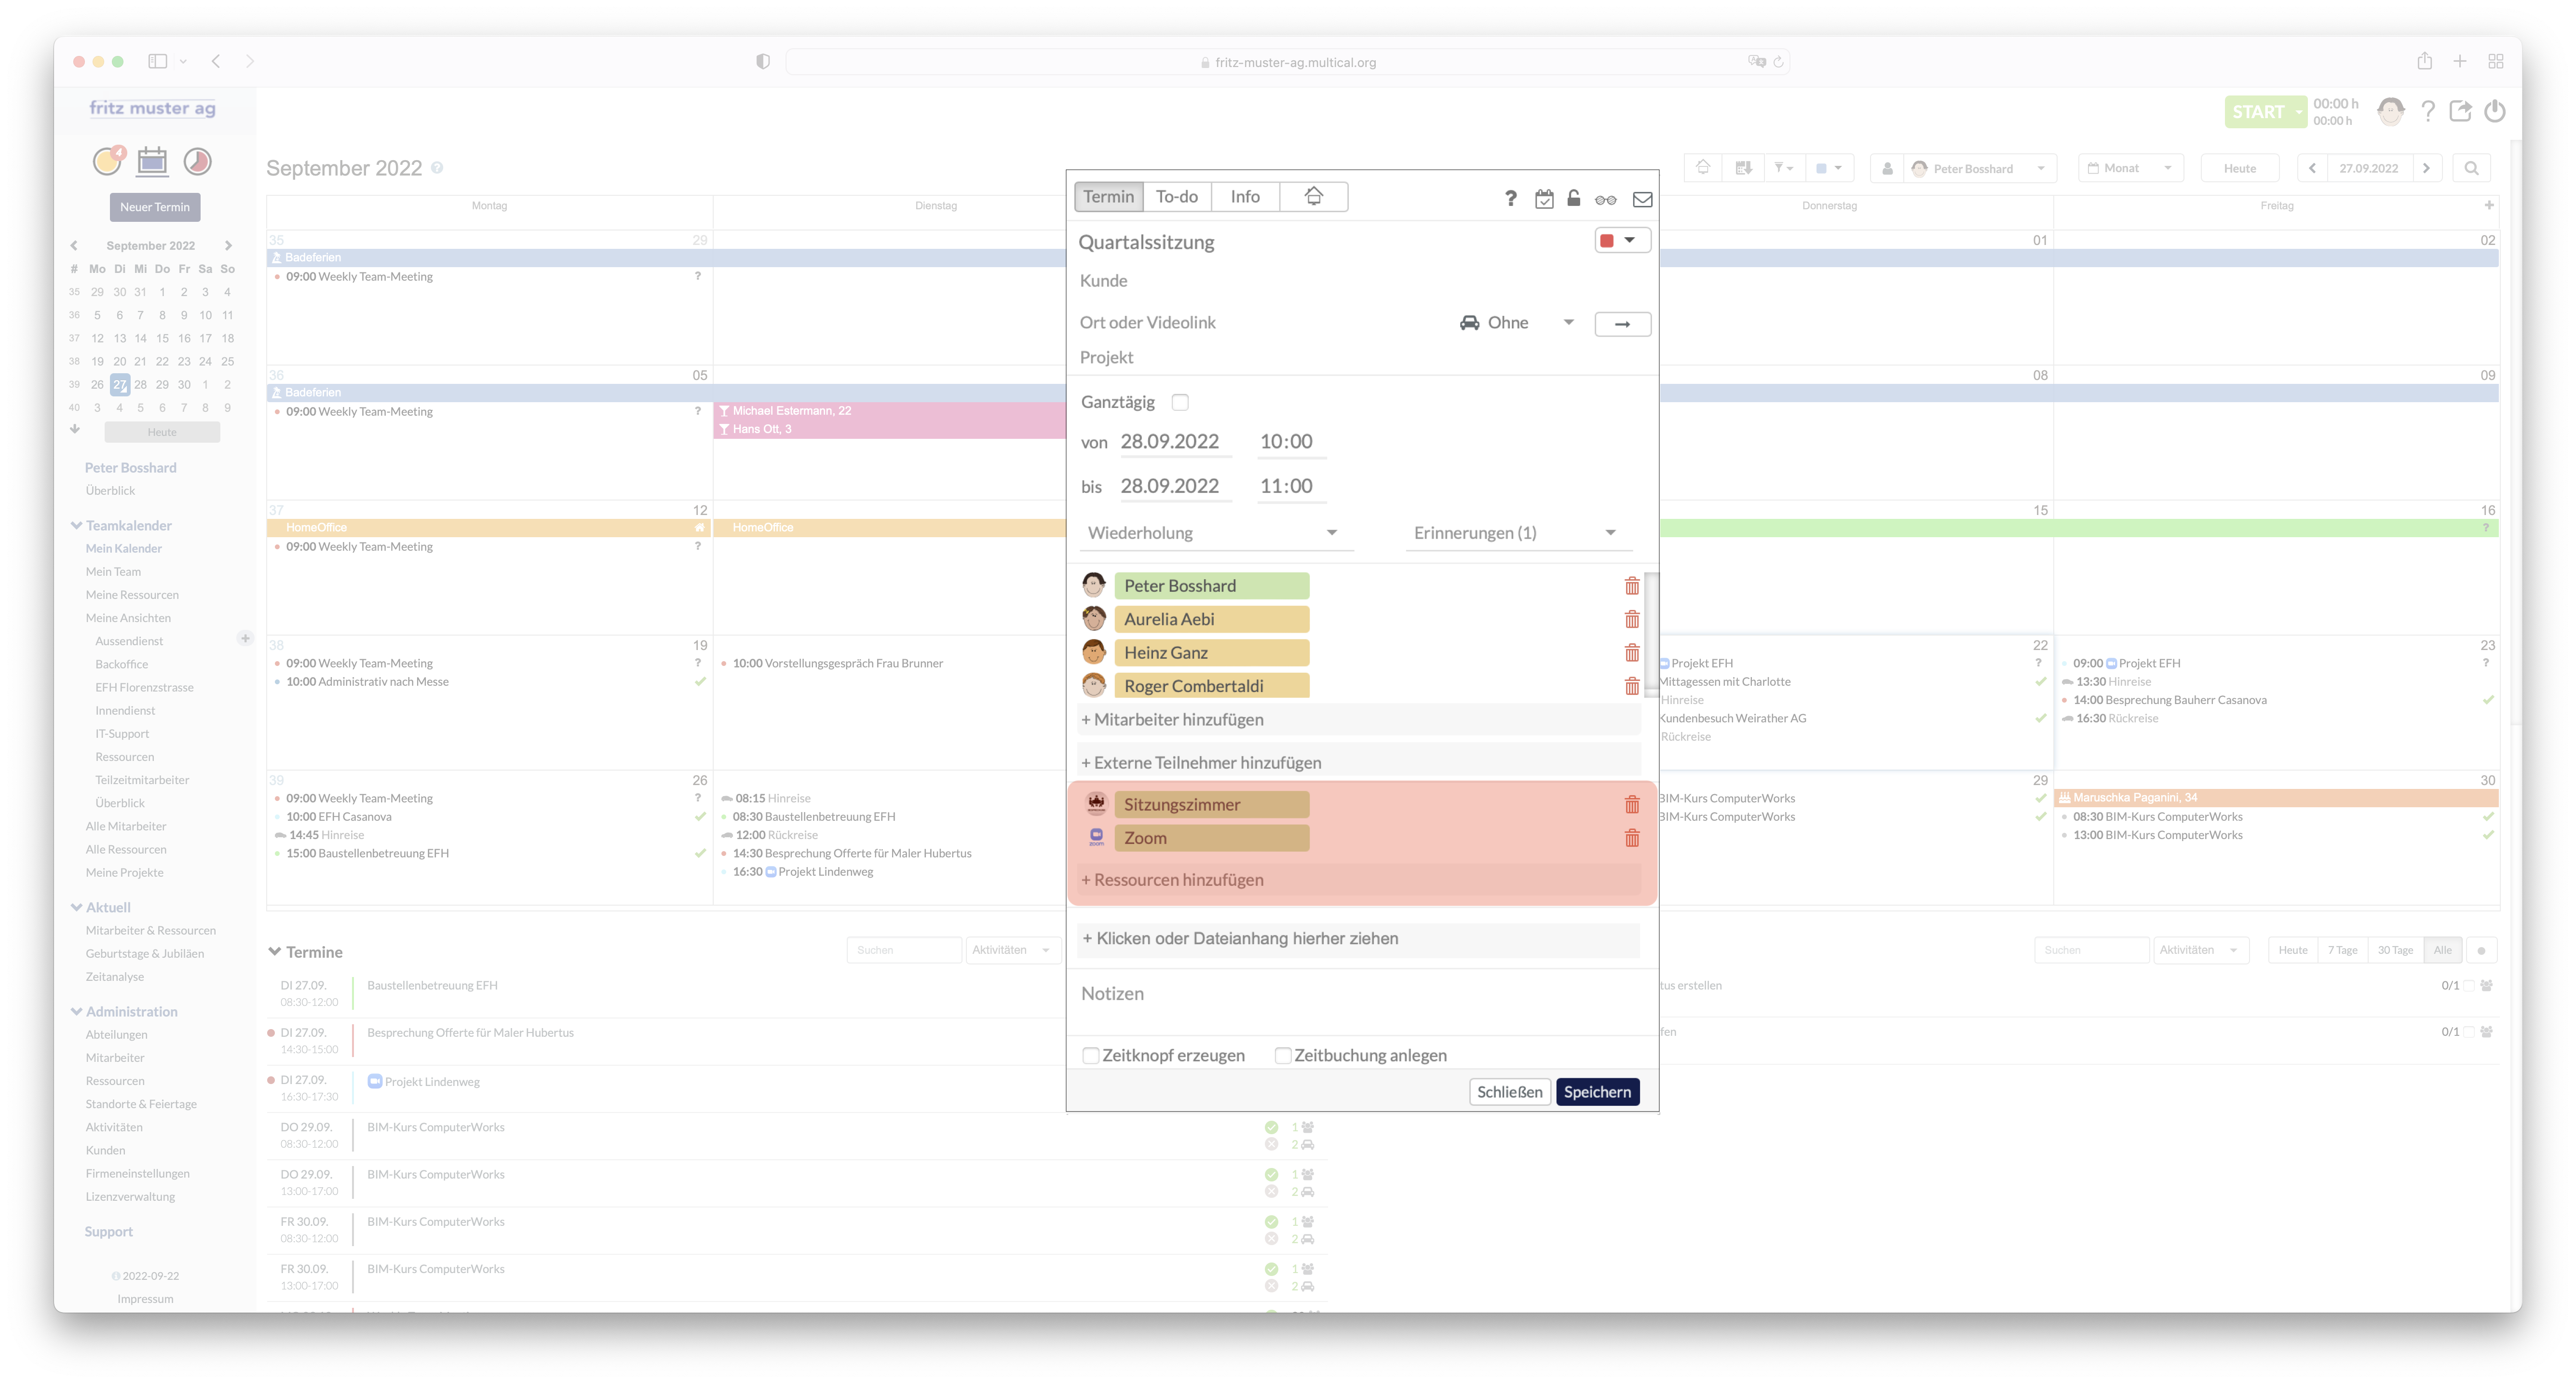Go to previous date in calendar toolbar

[x=2312, y=168]
